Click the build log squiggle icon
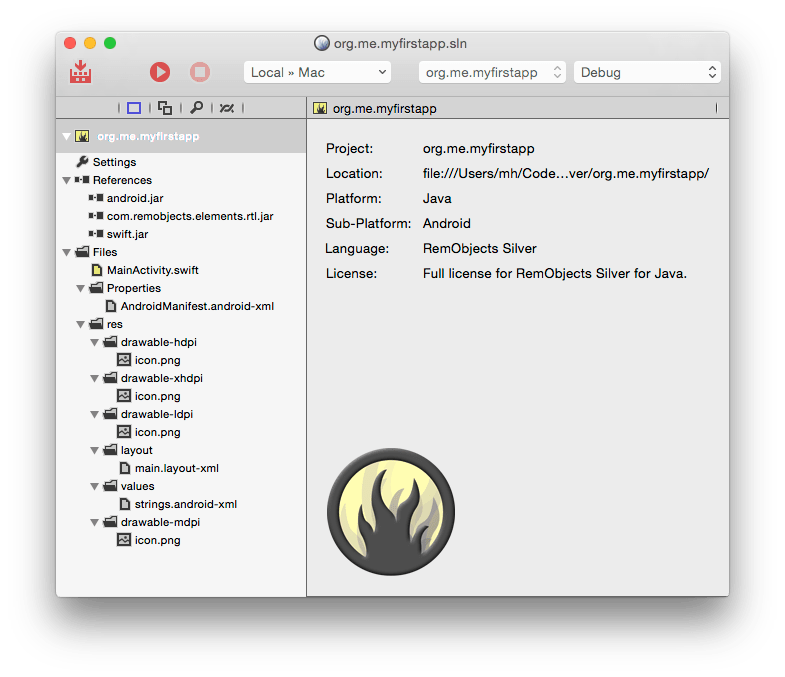The height and width of the screenshot is (677, 785). 227,108
